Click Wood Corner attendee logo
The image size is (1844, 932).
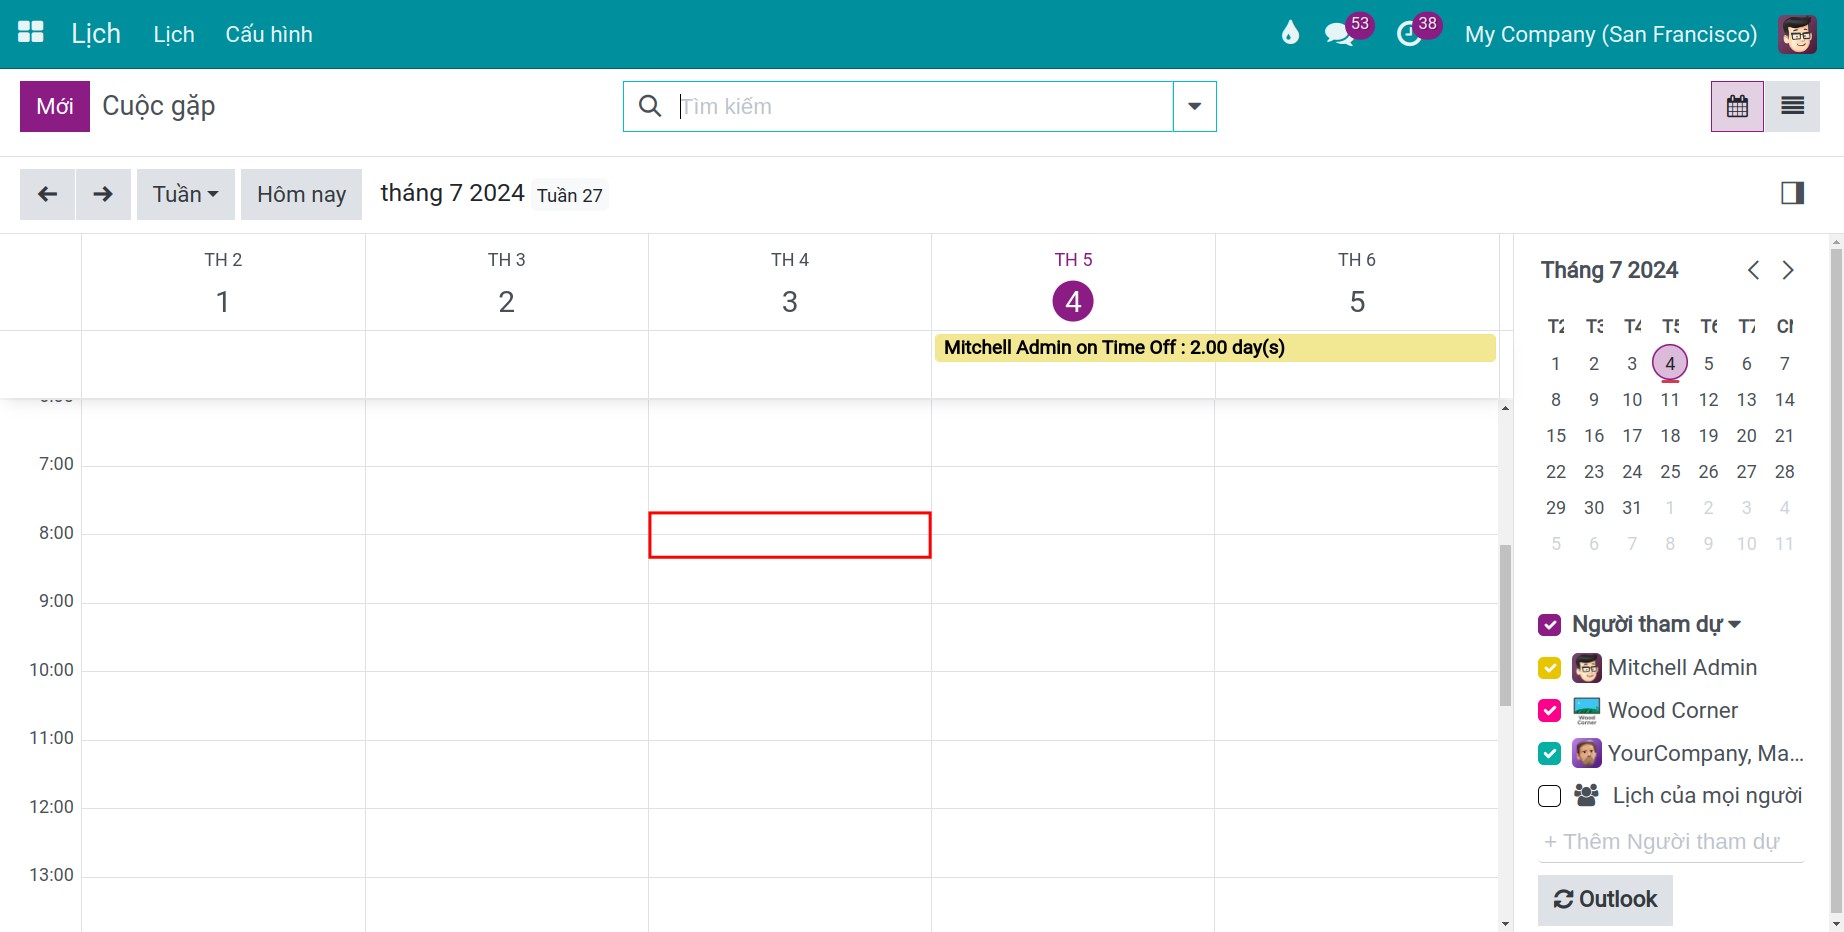pos(1587,711)
